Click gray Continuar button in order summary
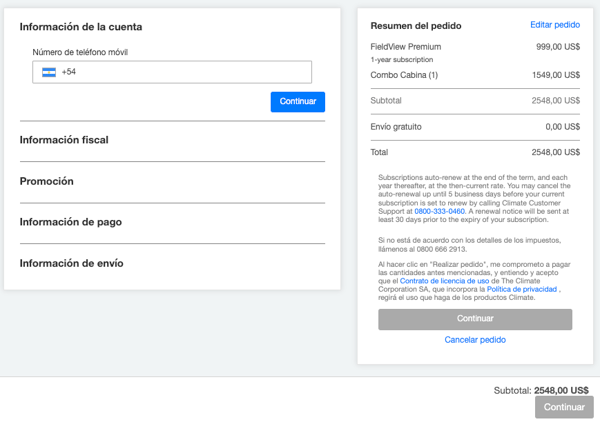Viewport: 600px width, 424px height. [x=475, y=319]
